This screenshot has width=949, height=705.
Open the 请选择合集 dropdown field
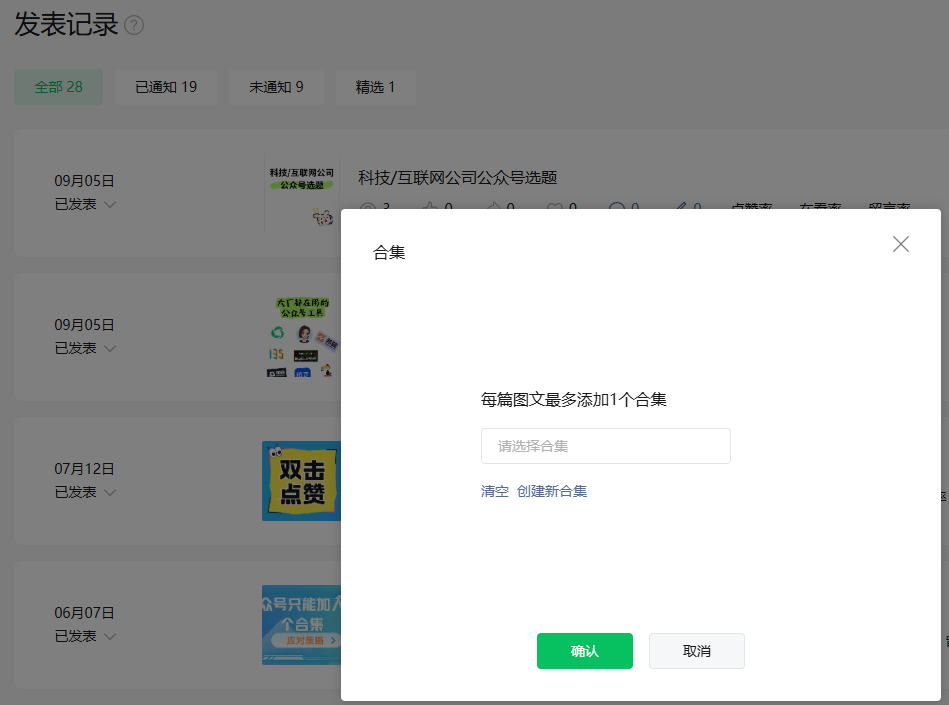click(x=606, y=446)
